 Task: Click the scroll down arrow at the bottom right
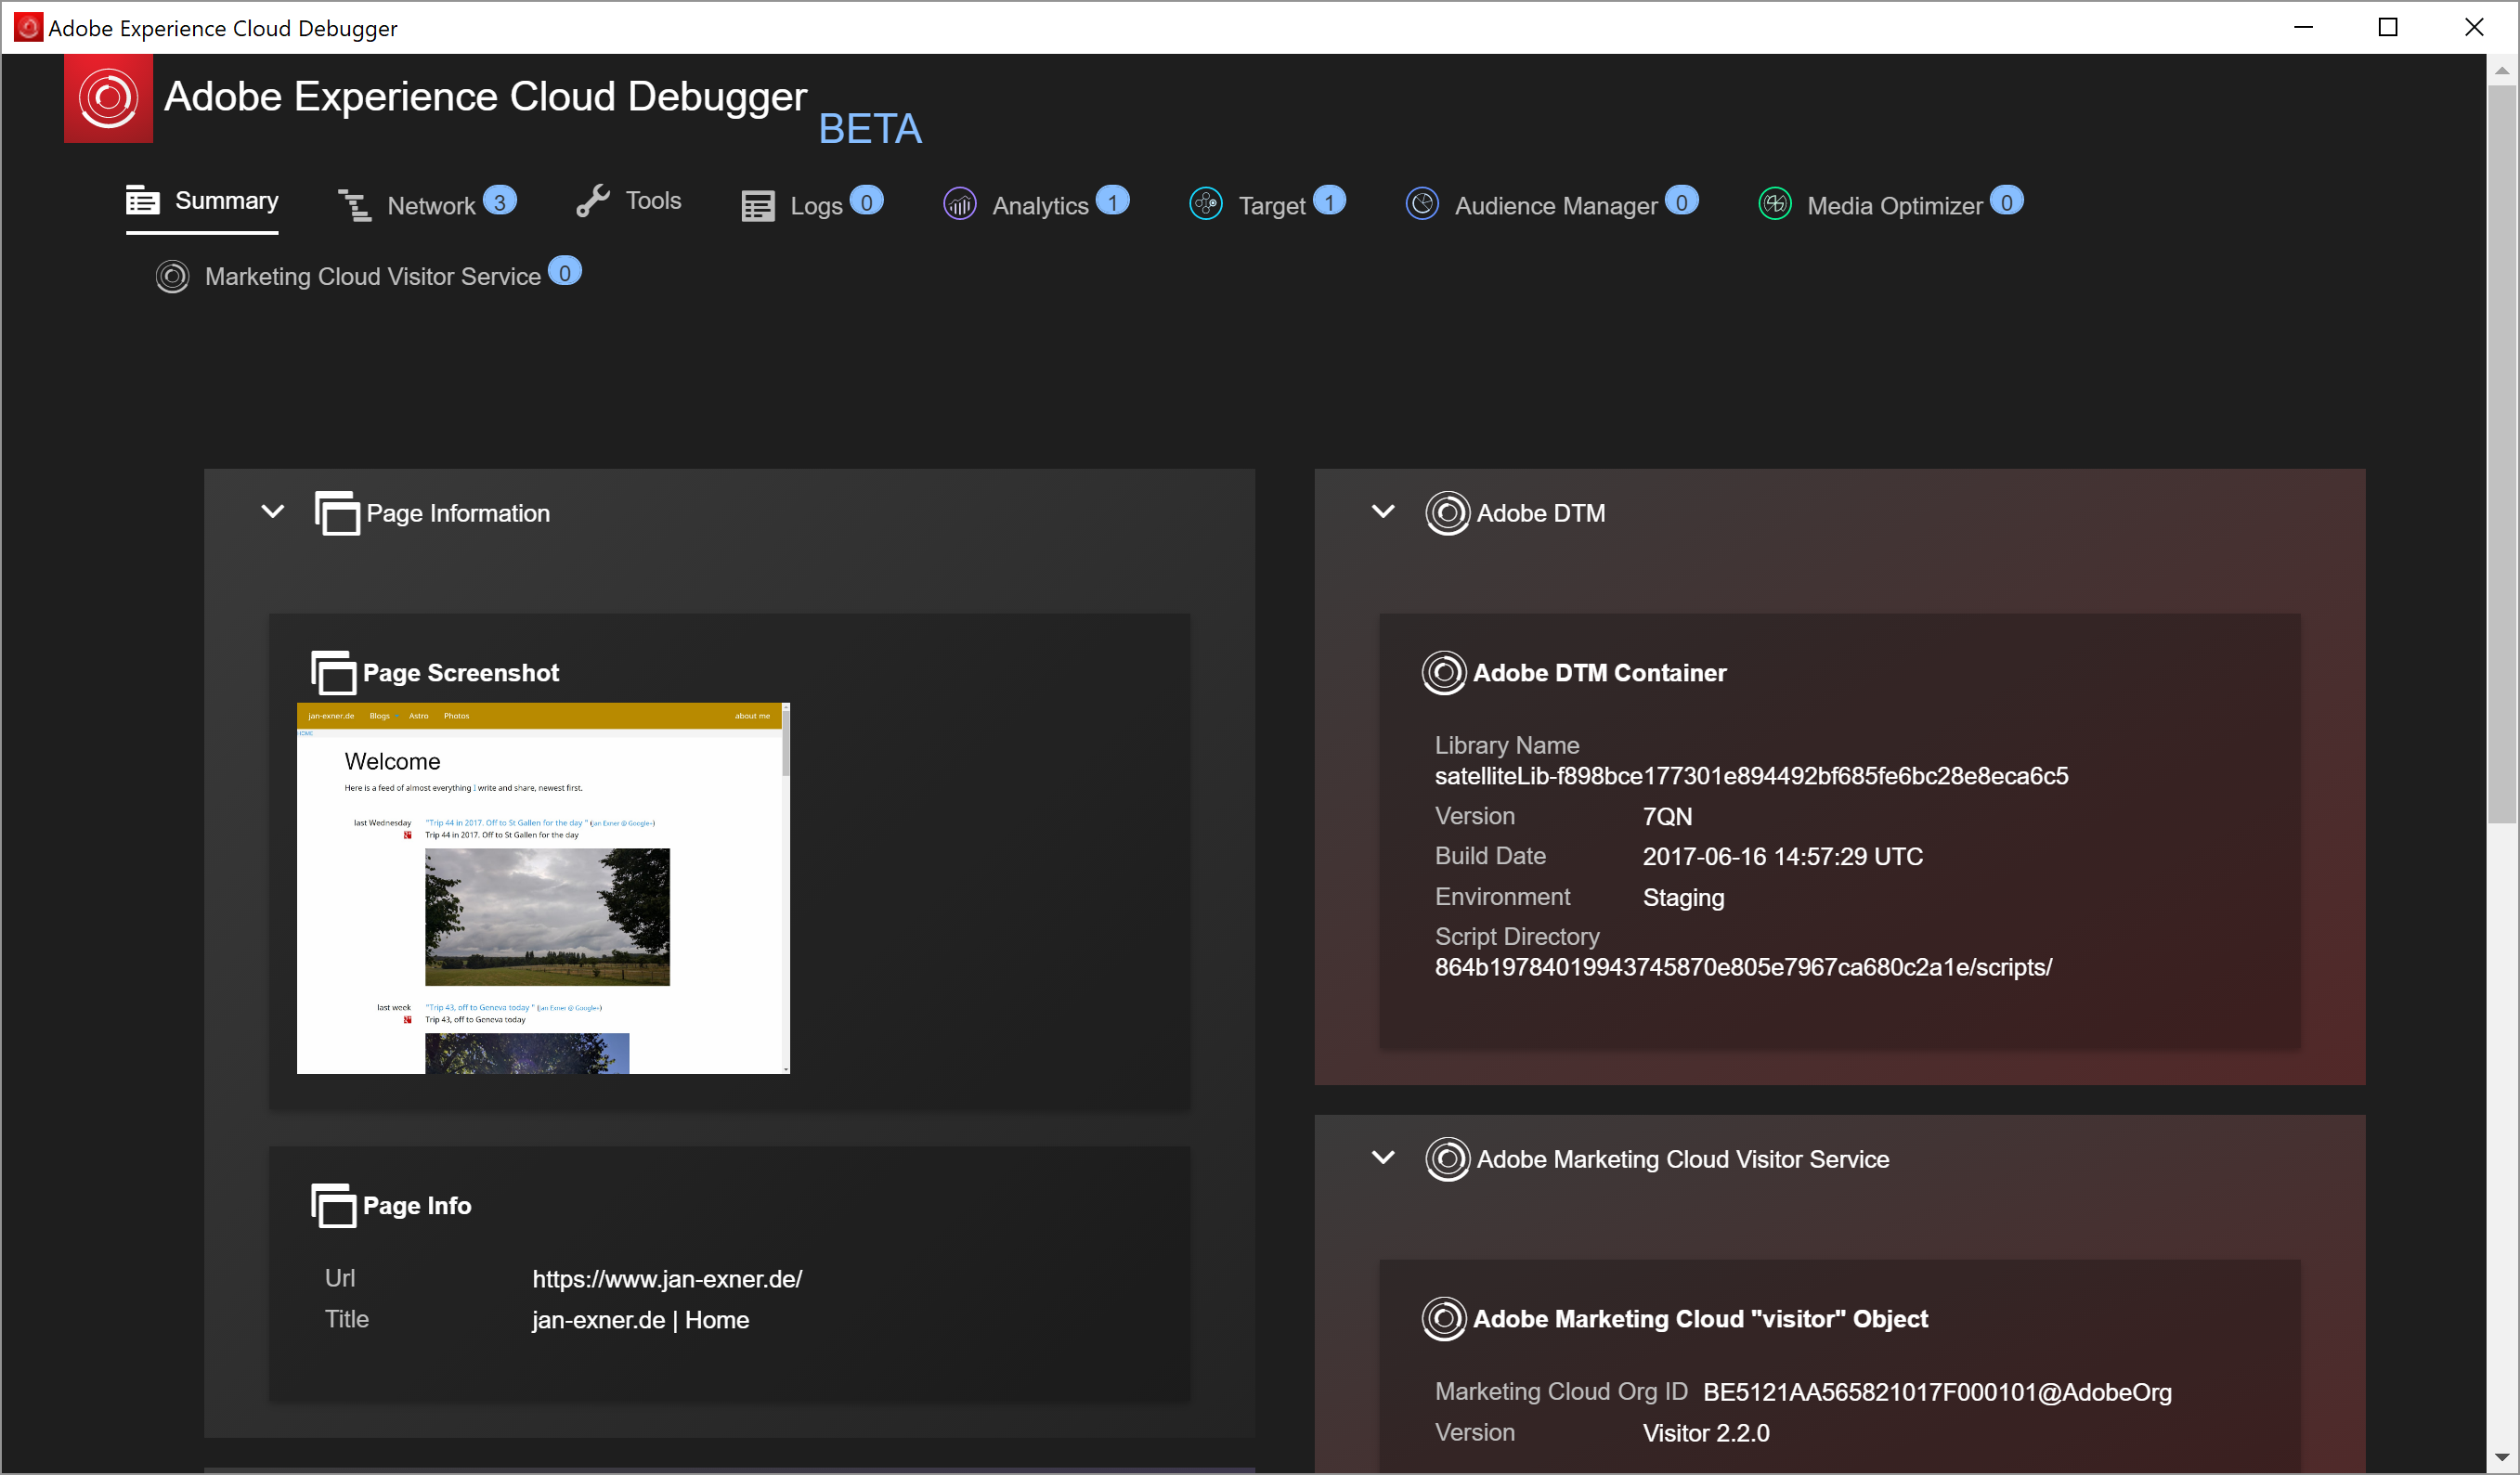2502,1457
